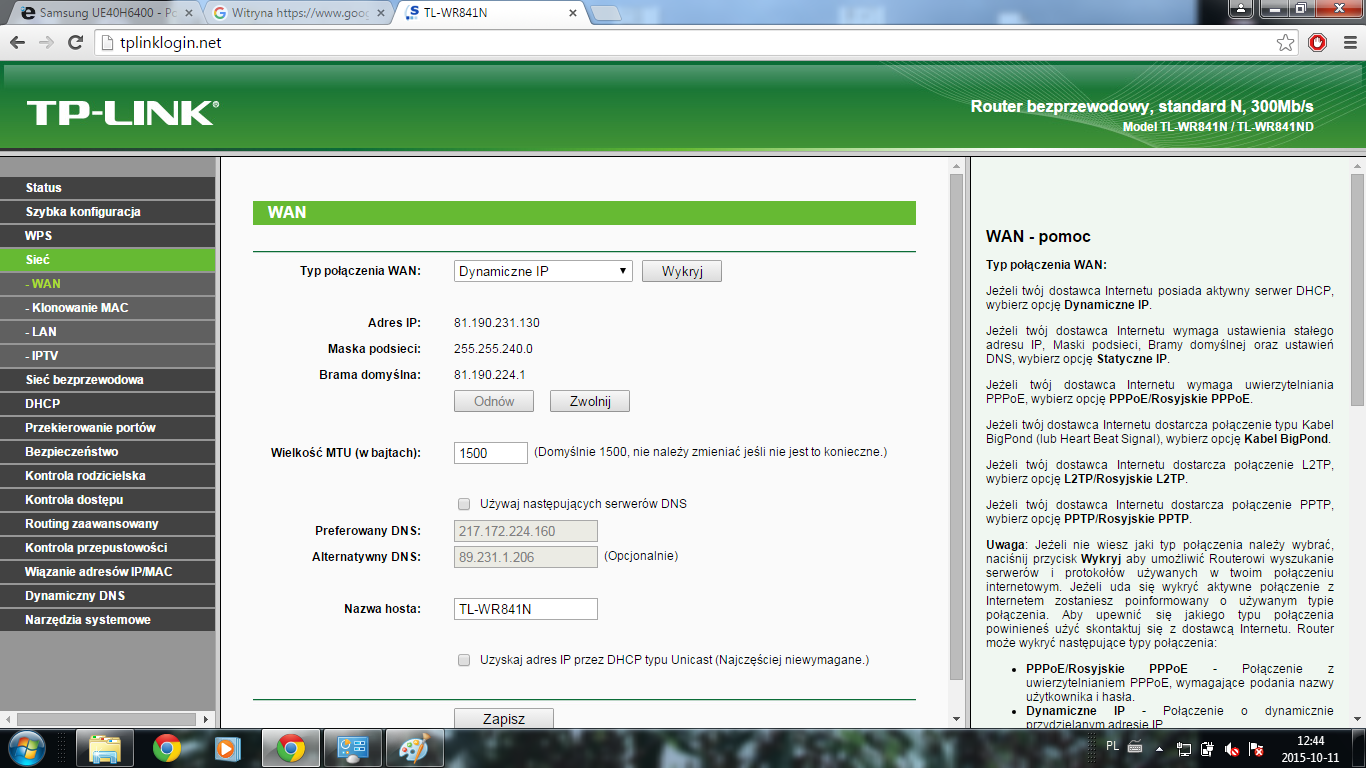This screenshot has height=768, width=1366.
Task: Open the red stop-sign extension icon
Action: pyautogui.click(x=1318, y=43)
